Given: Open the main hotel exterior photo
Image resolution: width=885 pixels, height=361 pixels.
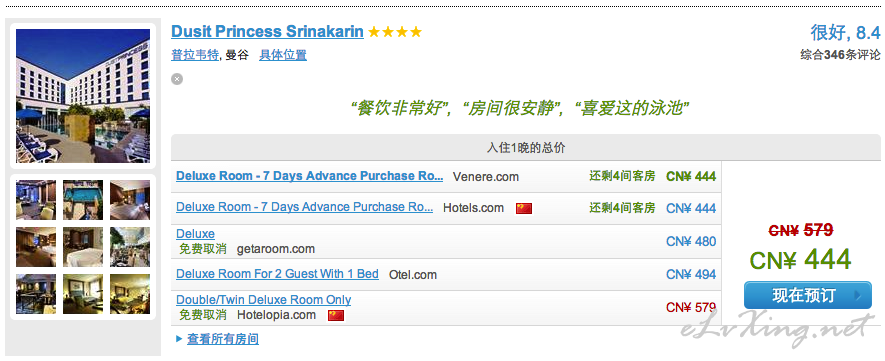Looking at the screenshot, I should tap(83, 96).
